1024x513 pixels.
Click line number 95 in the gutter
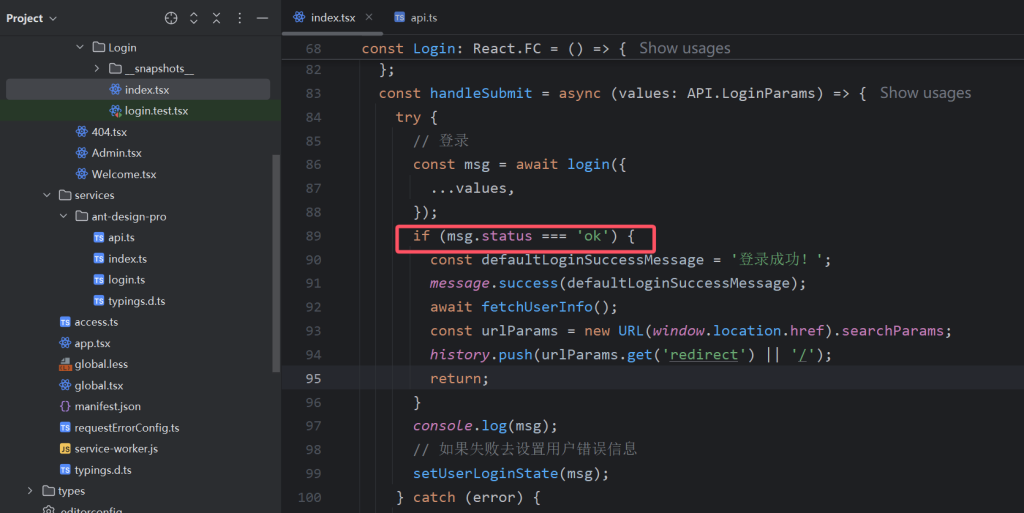[x=313, y=379]
